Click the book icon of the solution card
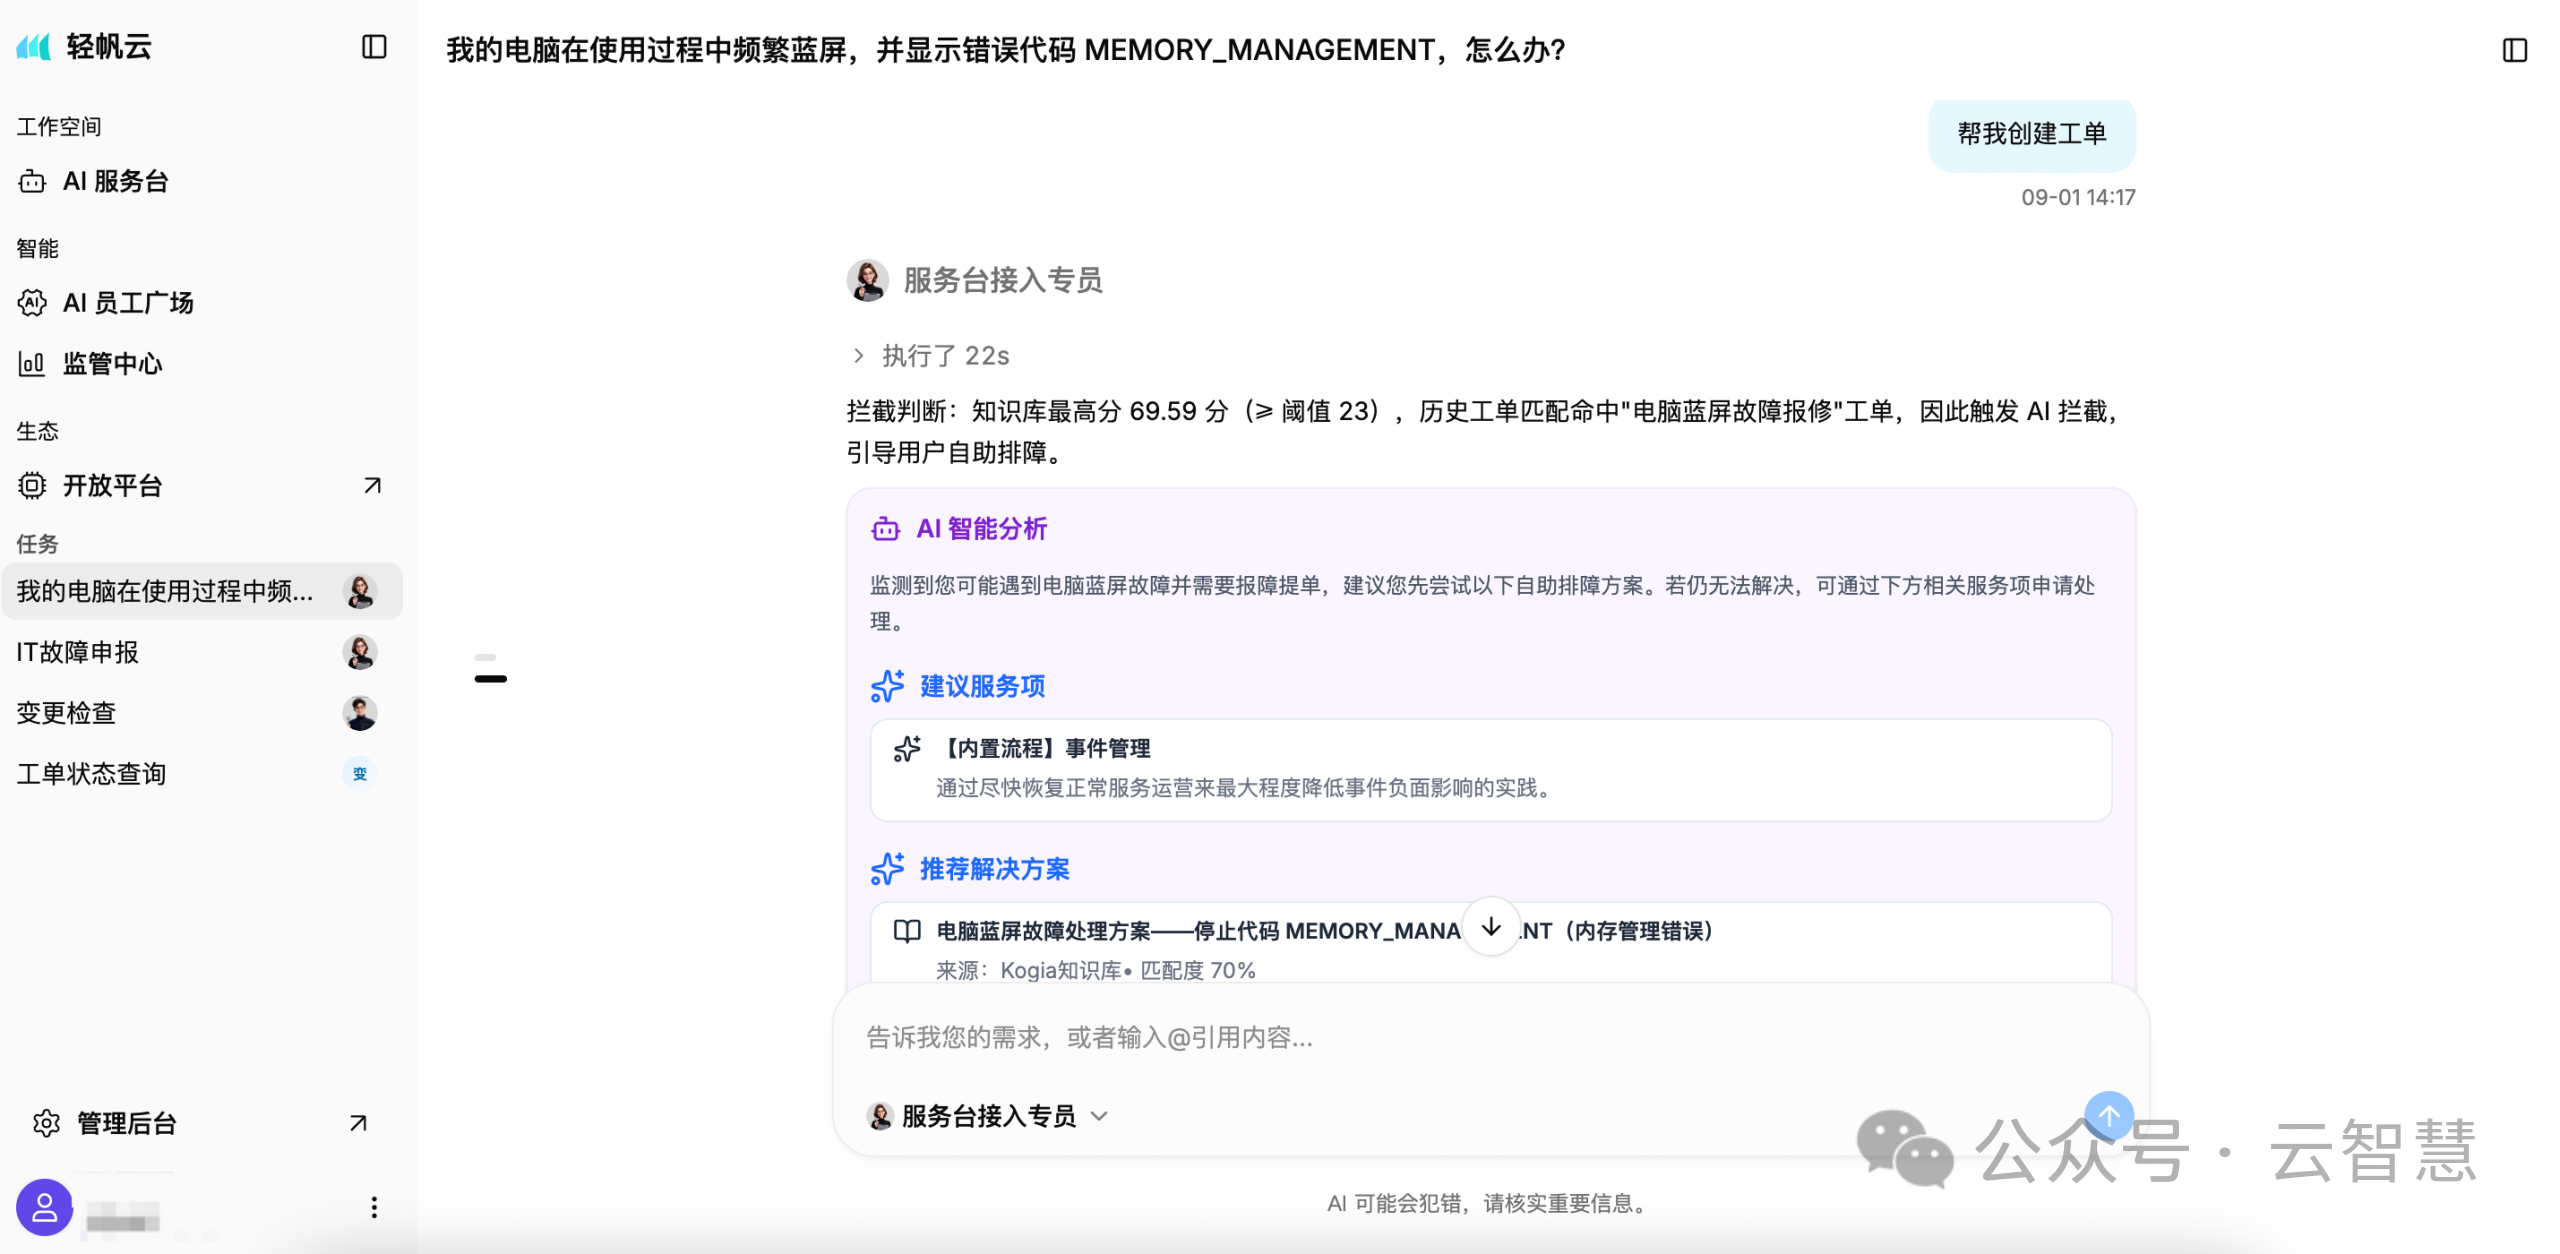 (907, 931)
